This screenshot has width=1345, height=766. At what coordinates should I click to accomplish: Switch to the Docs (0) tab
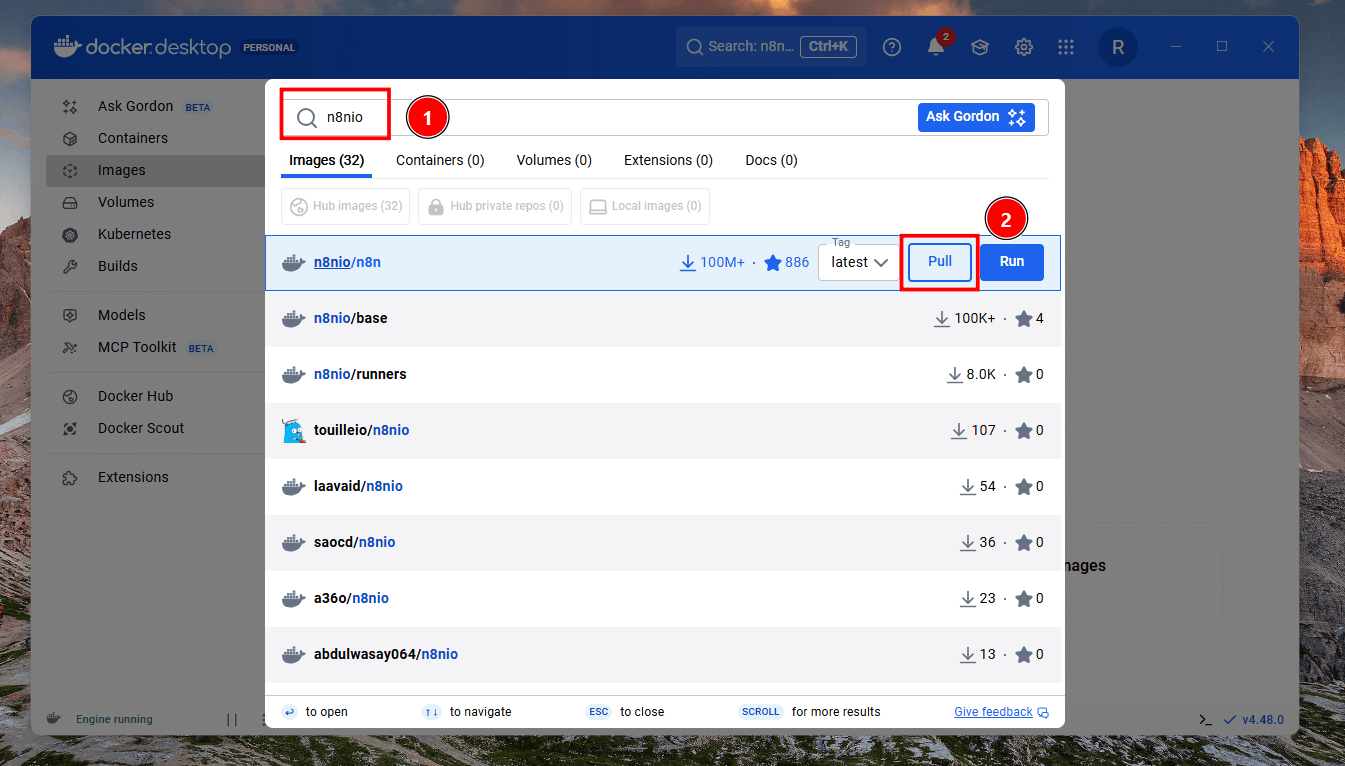coord(772,160)
